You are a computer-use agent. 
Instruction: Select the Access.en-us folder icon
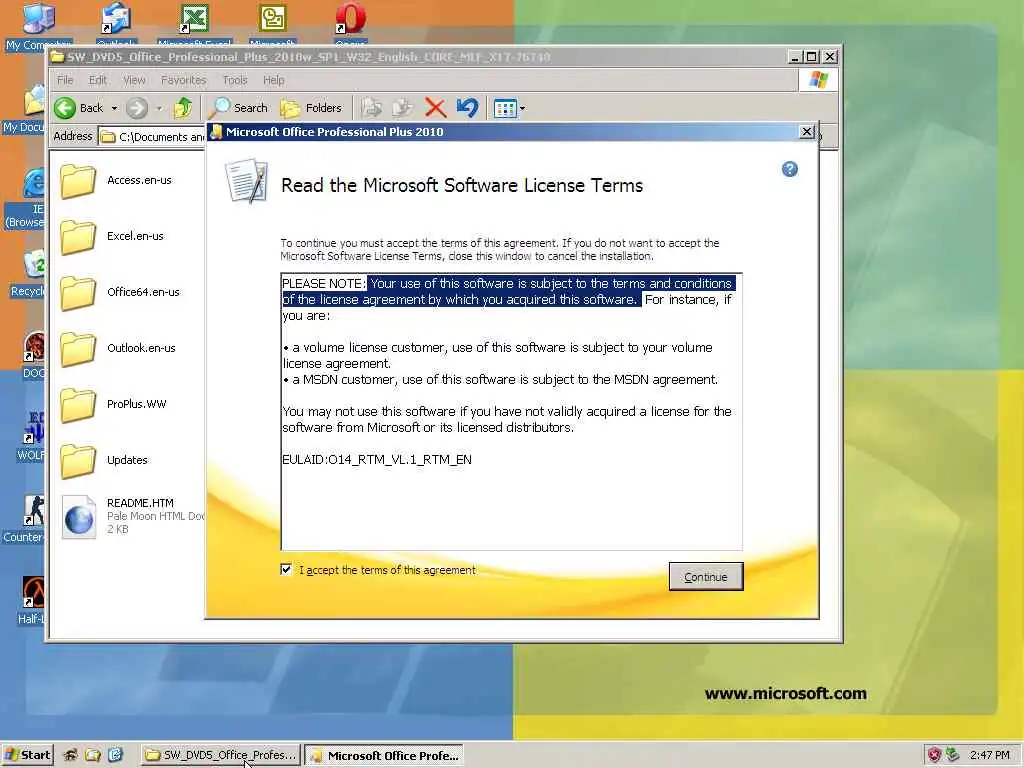pyautogui.click(x=78, y=180)
